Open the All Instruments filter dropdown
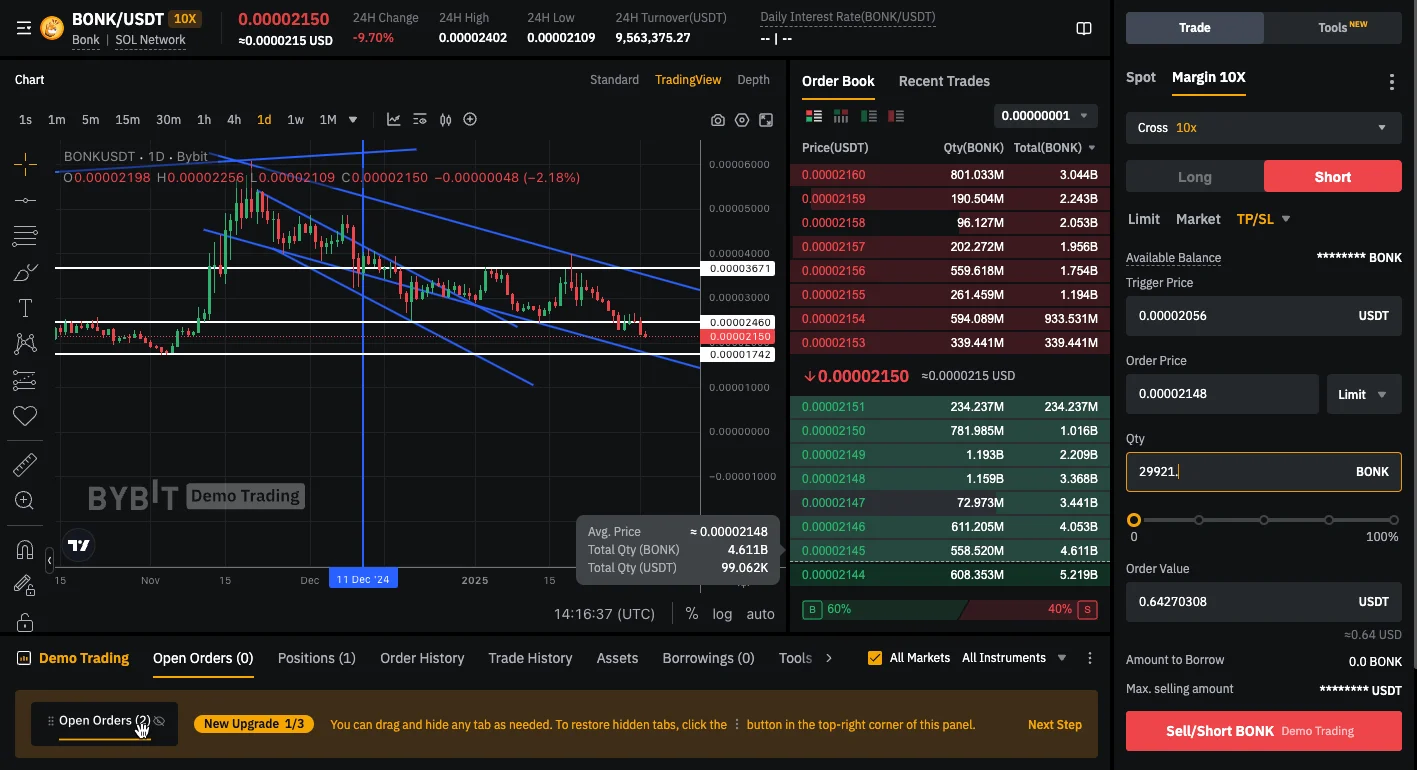This screenshot has height=770, width=1417. point(1014,658)
